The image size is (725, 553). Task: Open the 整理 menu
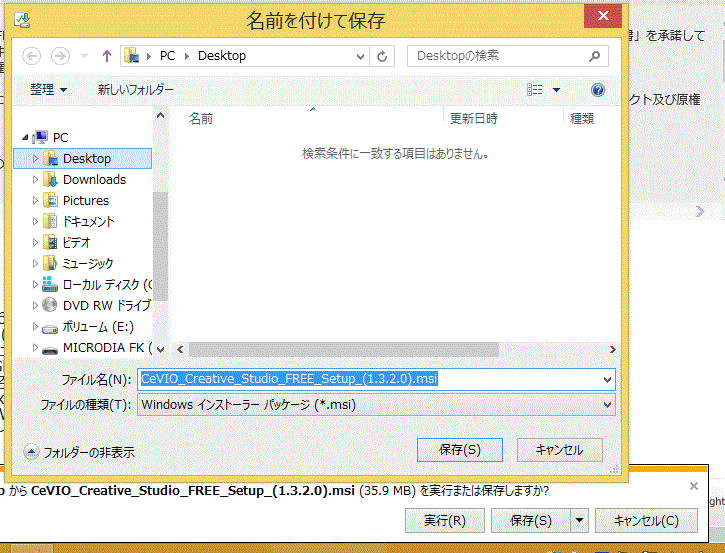[x=49, y=89]
